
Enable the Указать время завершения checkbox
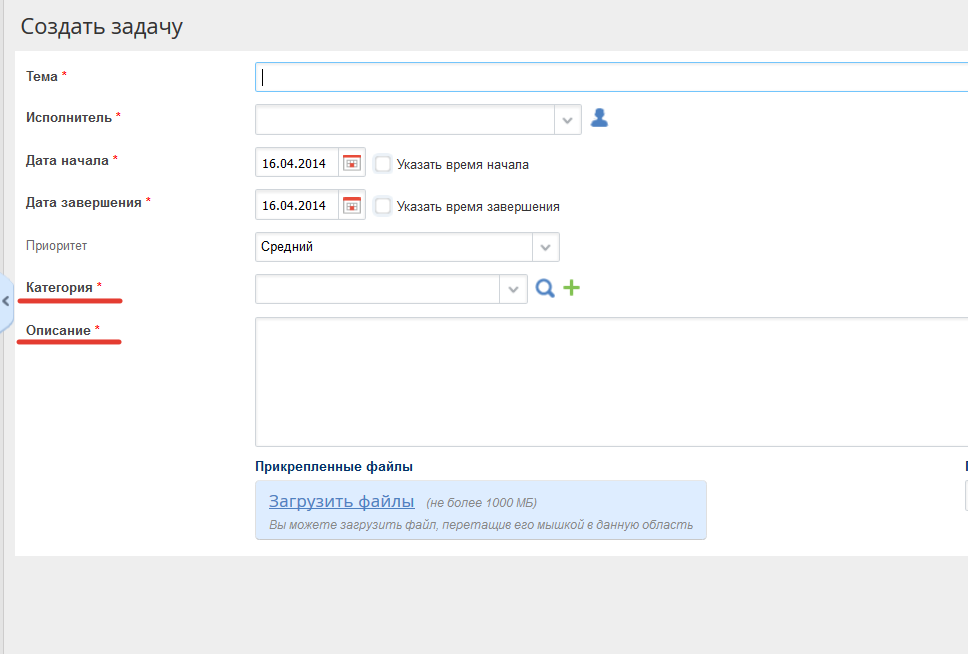coord(383,206)
